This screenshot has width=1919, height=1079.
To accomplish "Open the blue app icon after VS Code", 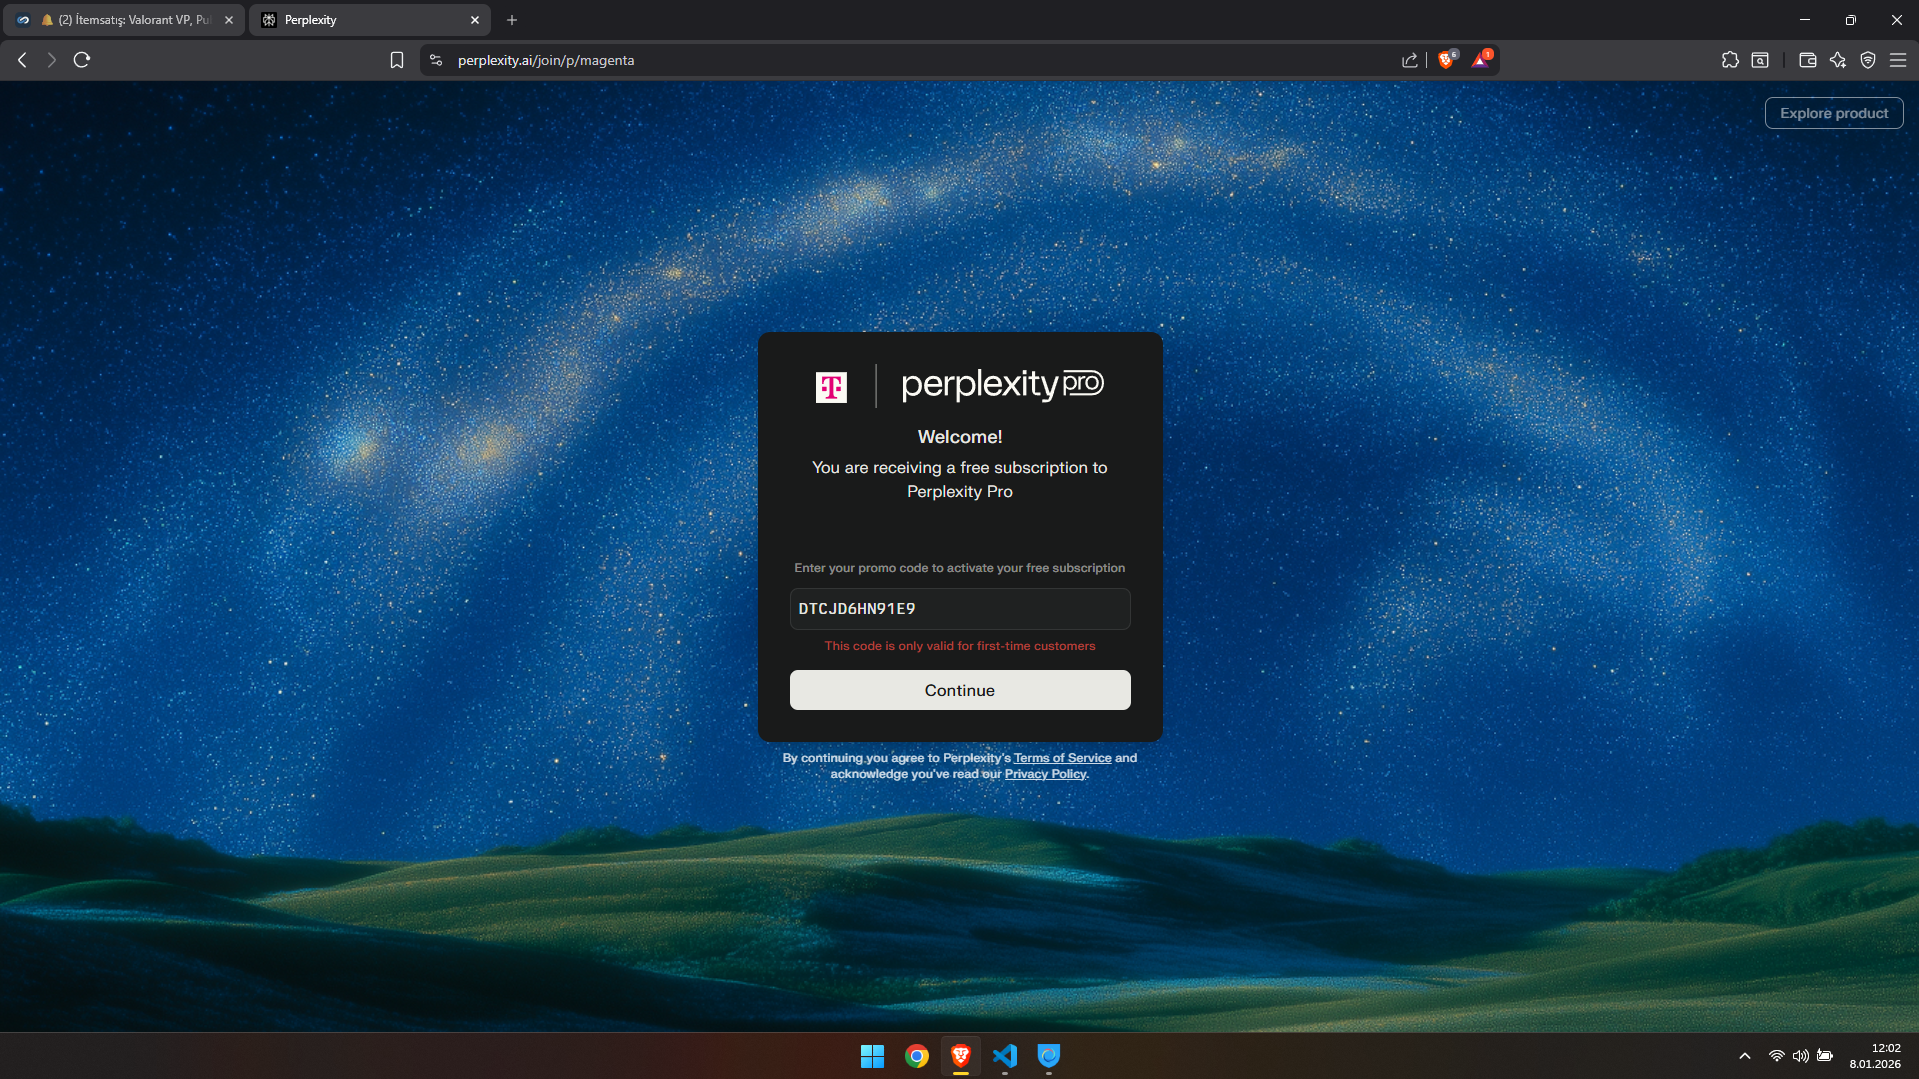I will click(x=1049, y=1056).
